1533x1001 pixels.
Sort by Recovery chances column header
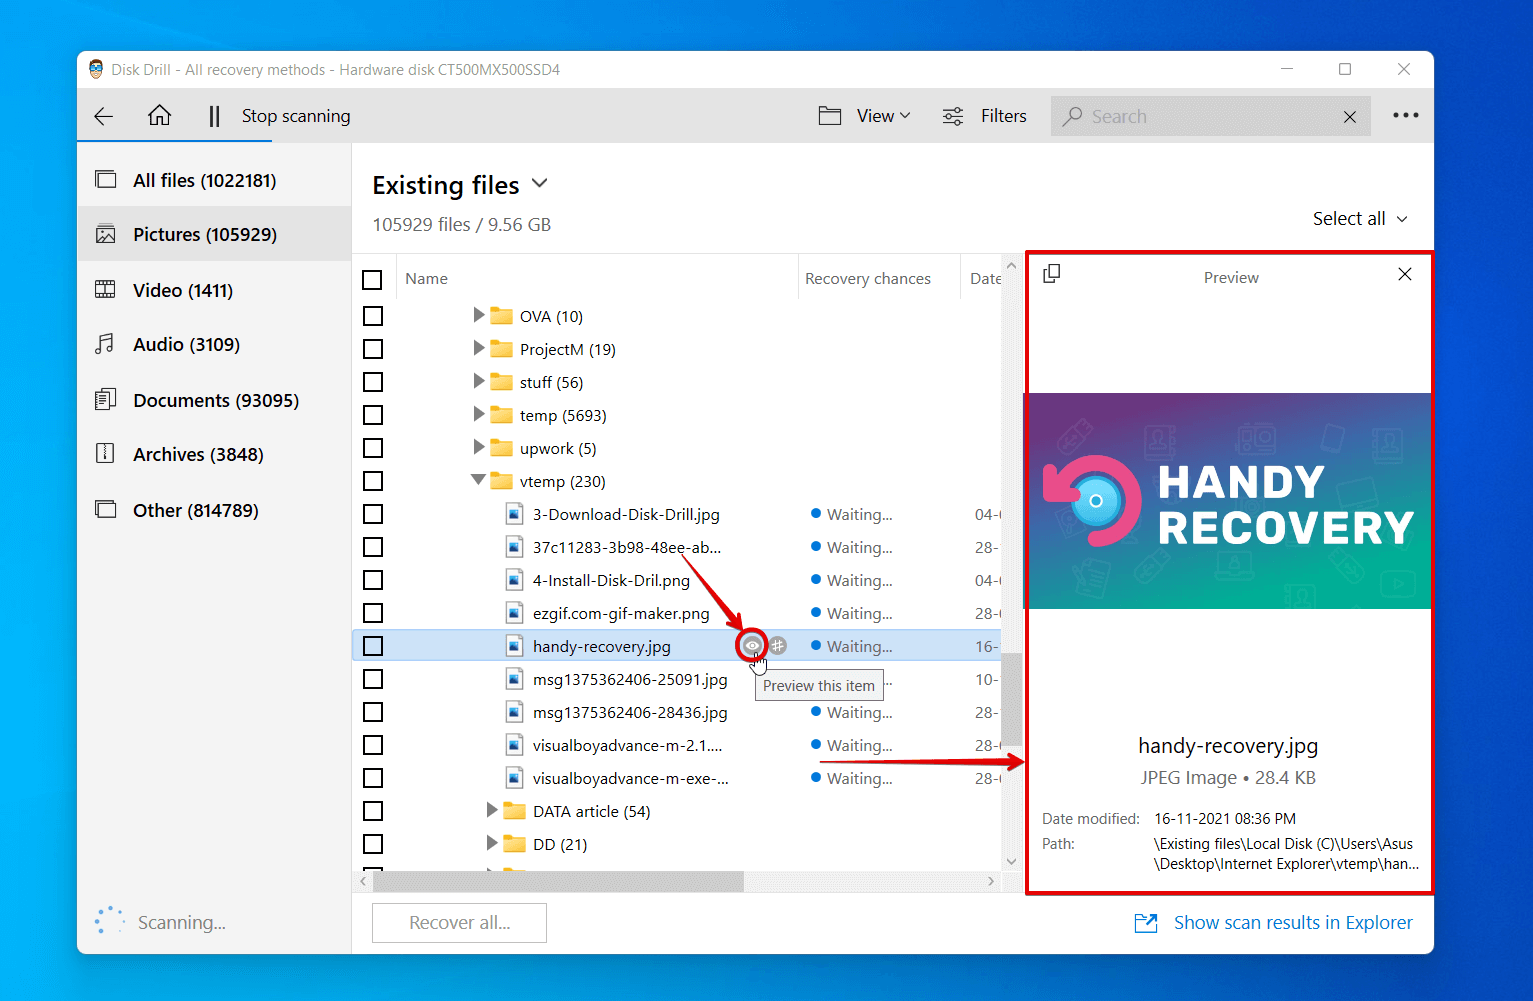click(x=868, y=279)
